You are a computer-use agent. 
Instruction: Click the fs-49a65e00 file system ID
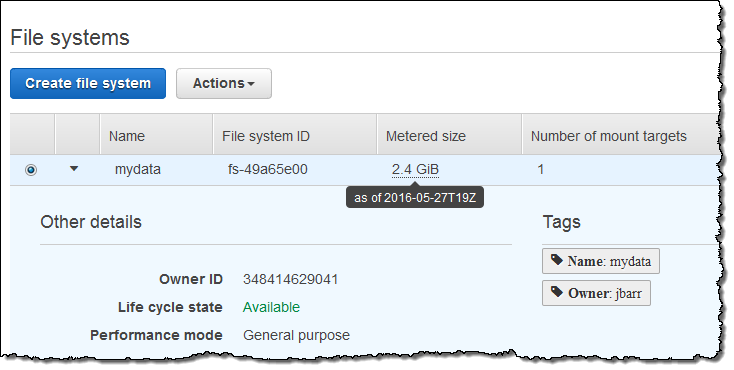click(x=268, y=169)
